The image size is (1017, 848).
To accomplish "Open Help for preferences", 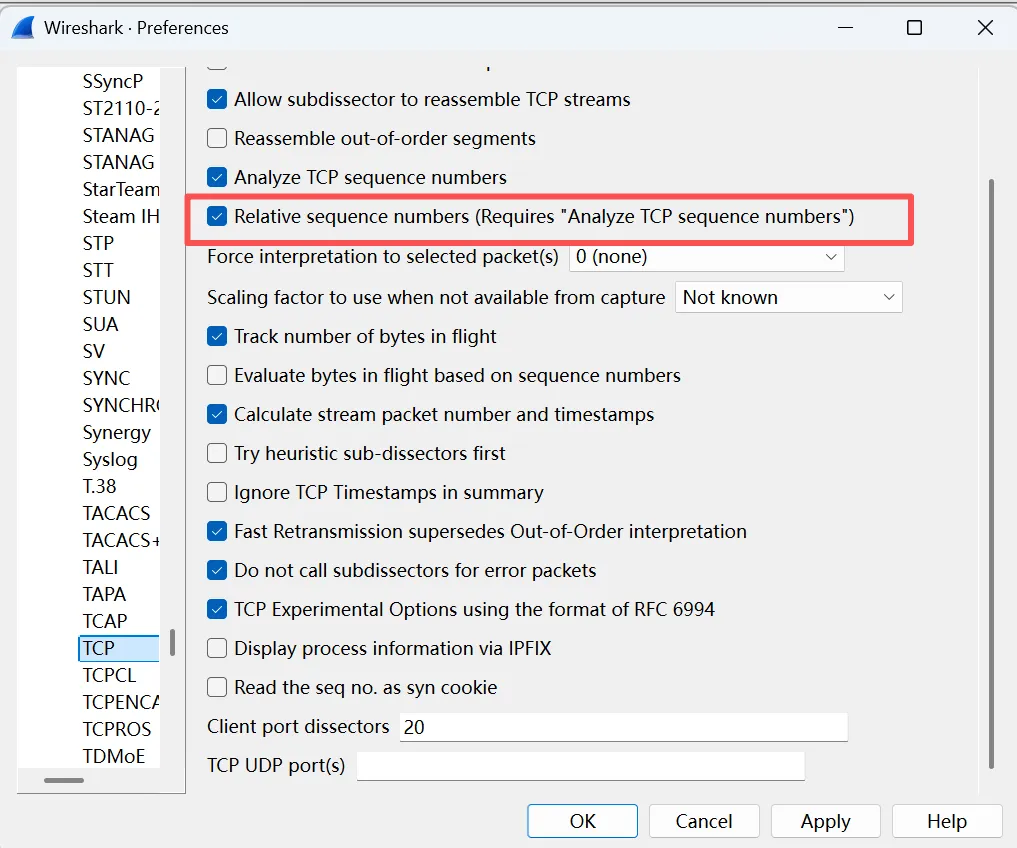I will coord(946,821).
